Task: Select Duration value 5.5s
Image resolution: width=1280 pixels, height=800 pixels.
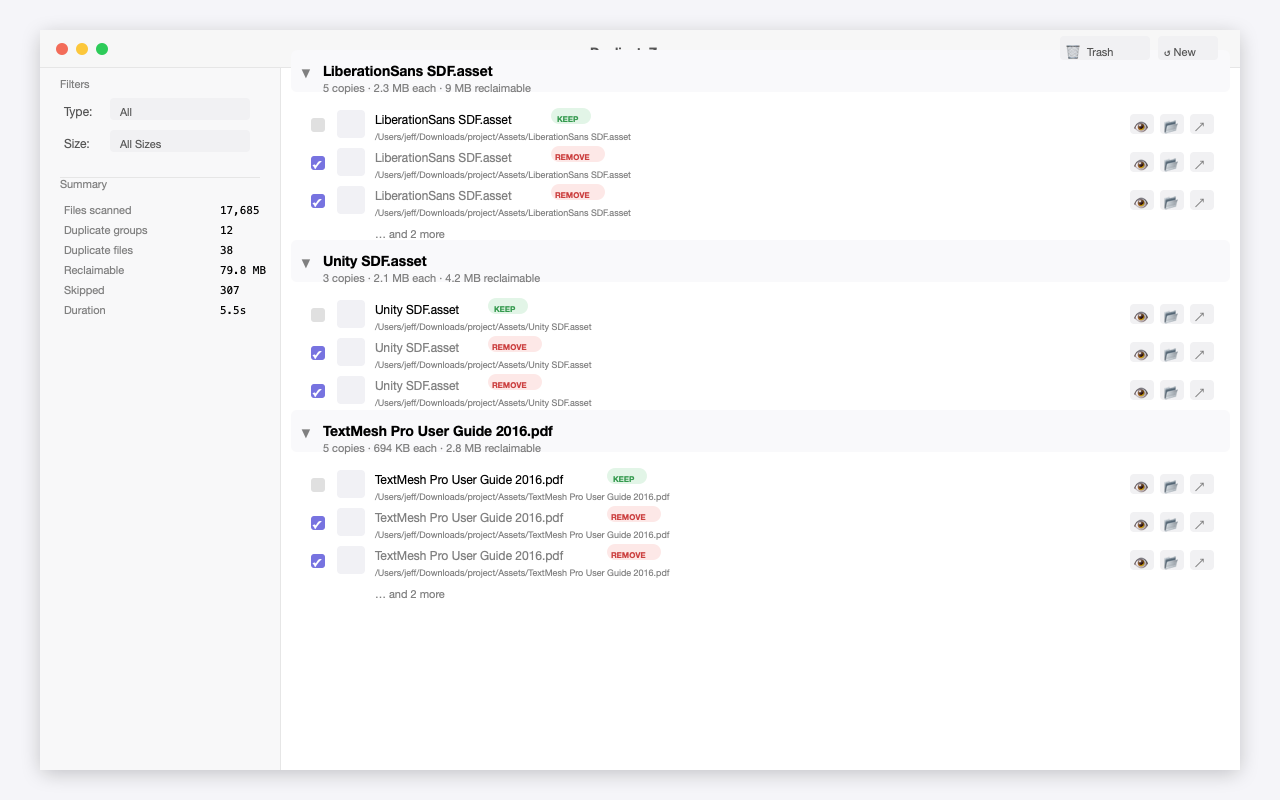Action: (x=233, y=310)
